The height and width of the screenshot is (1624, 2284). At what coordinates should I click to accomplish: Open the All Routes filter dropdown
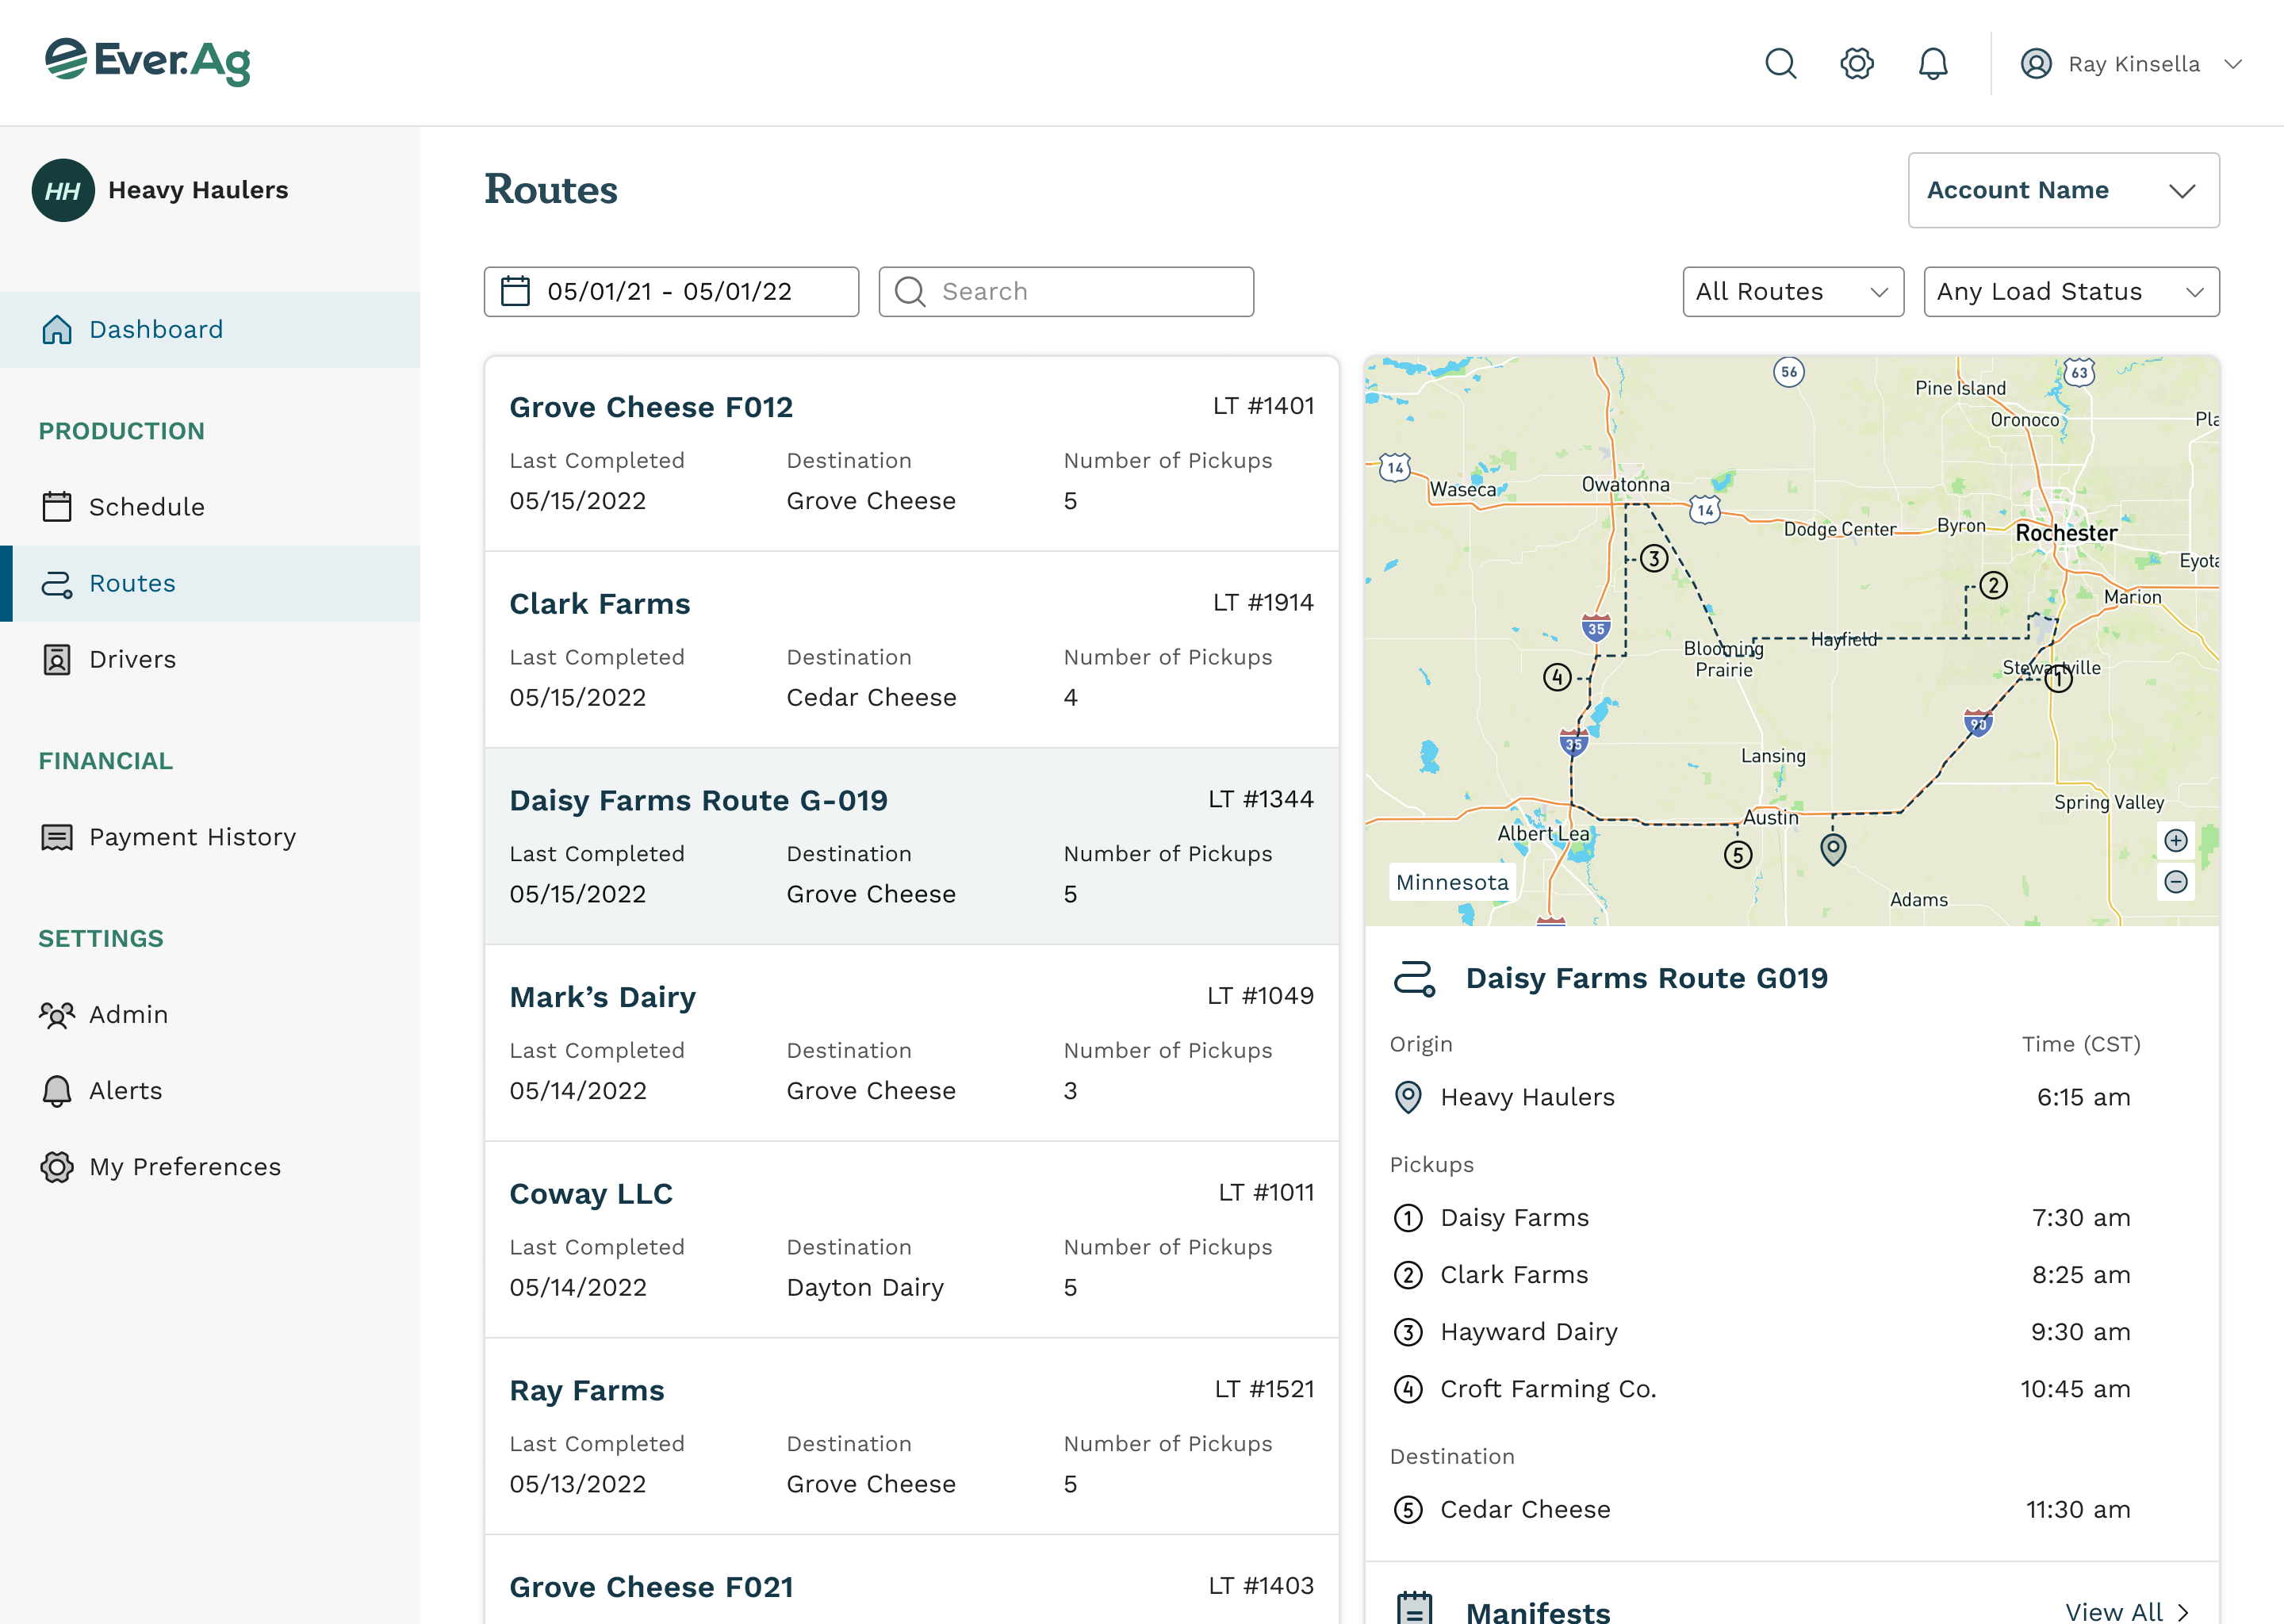click(1792, 291)
